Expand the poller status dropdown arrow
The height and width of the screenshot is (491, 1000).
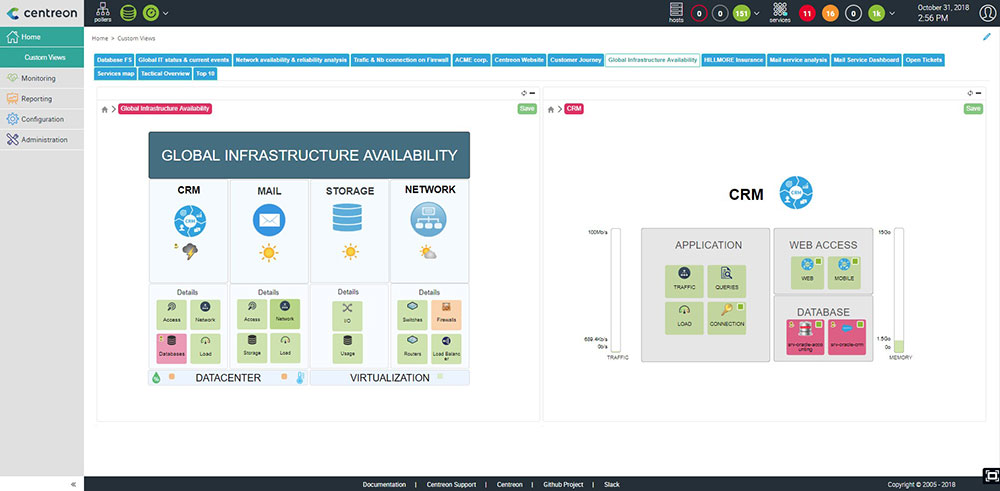pyautogui.click(x=165, y=14)
